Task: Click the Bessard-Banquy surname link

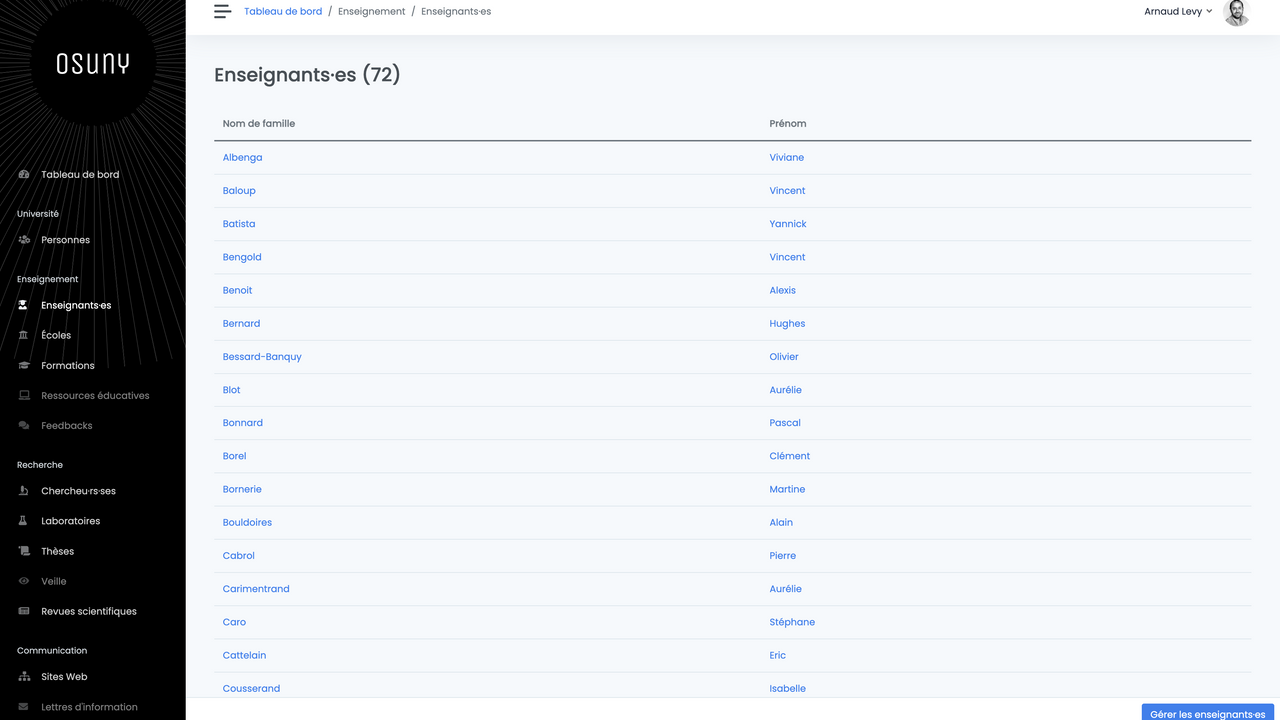Action: coord(262,357)
